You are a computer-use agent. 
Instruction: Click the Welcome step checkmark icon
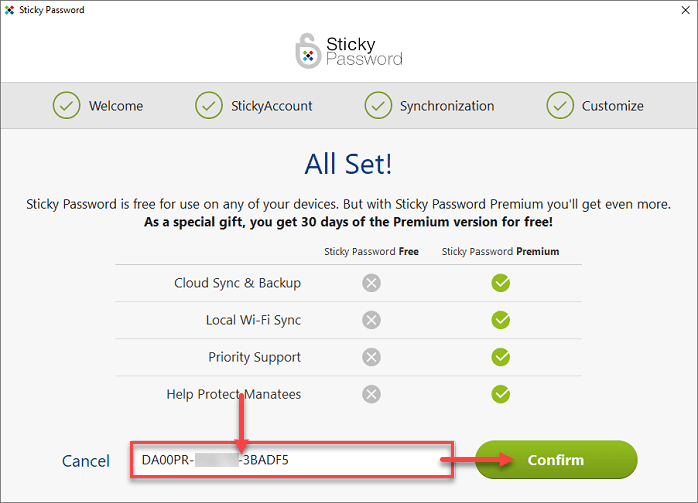[67, 105]
